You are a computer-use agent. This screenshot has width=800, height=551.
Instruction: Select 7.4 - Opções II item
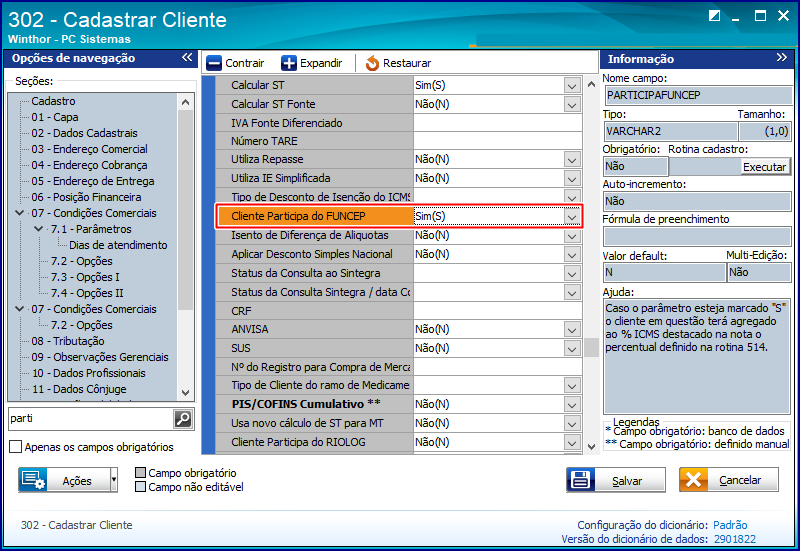87,293
